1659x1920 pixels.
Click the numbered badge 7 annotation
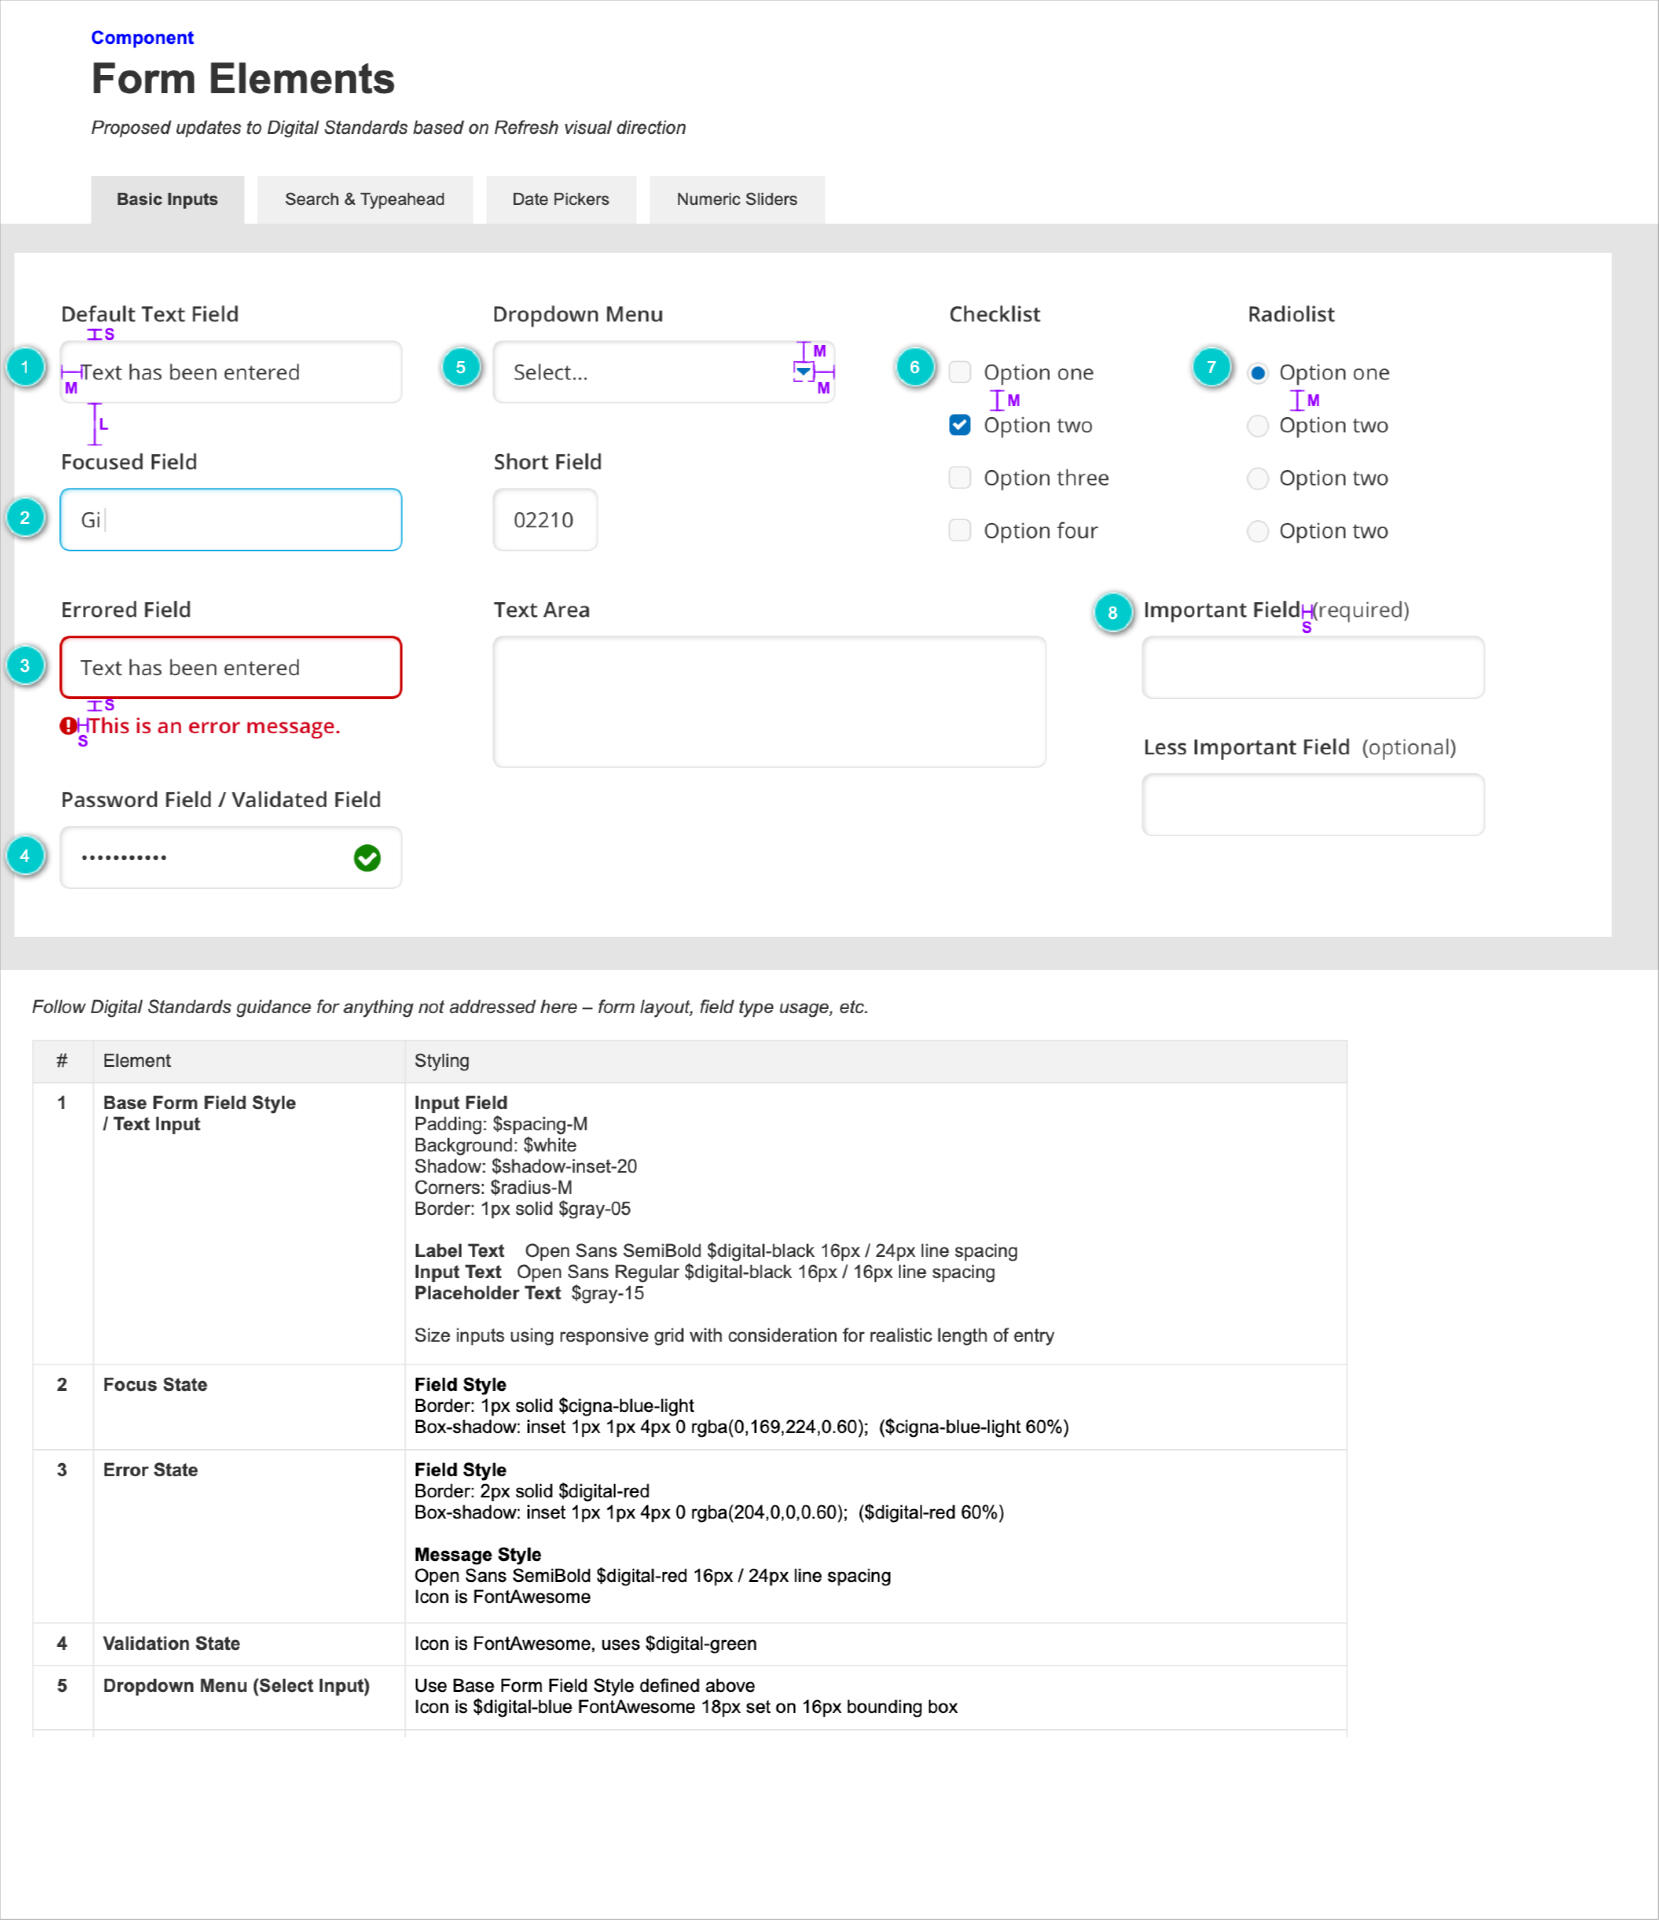1212,368
